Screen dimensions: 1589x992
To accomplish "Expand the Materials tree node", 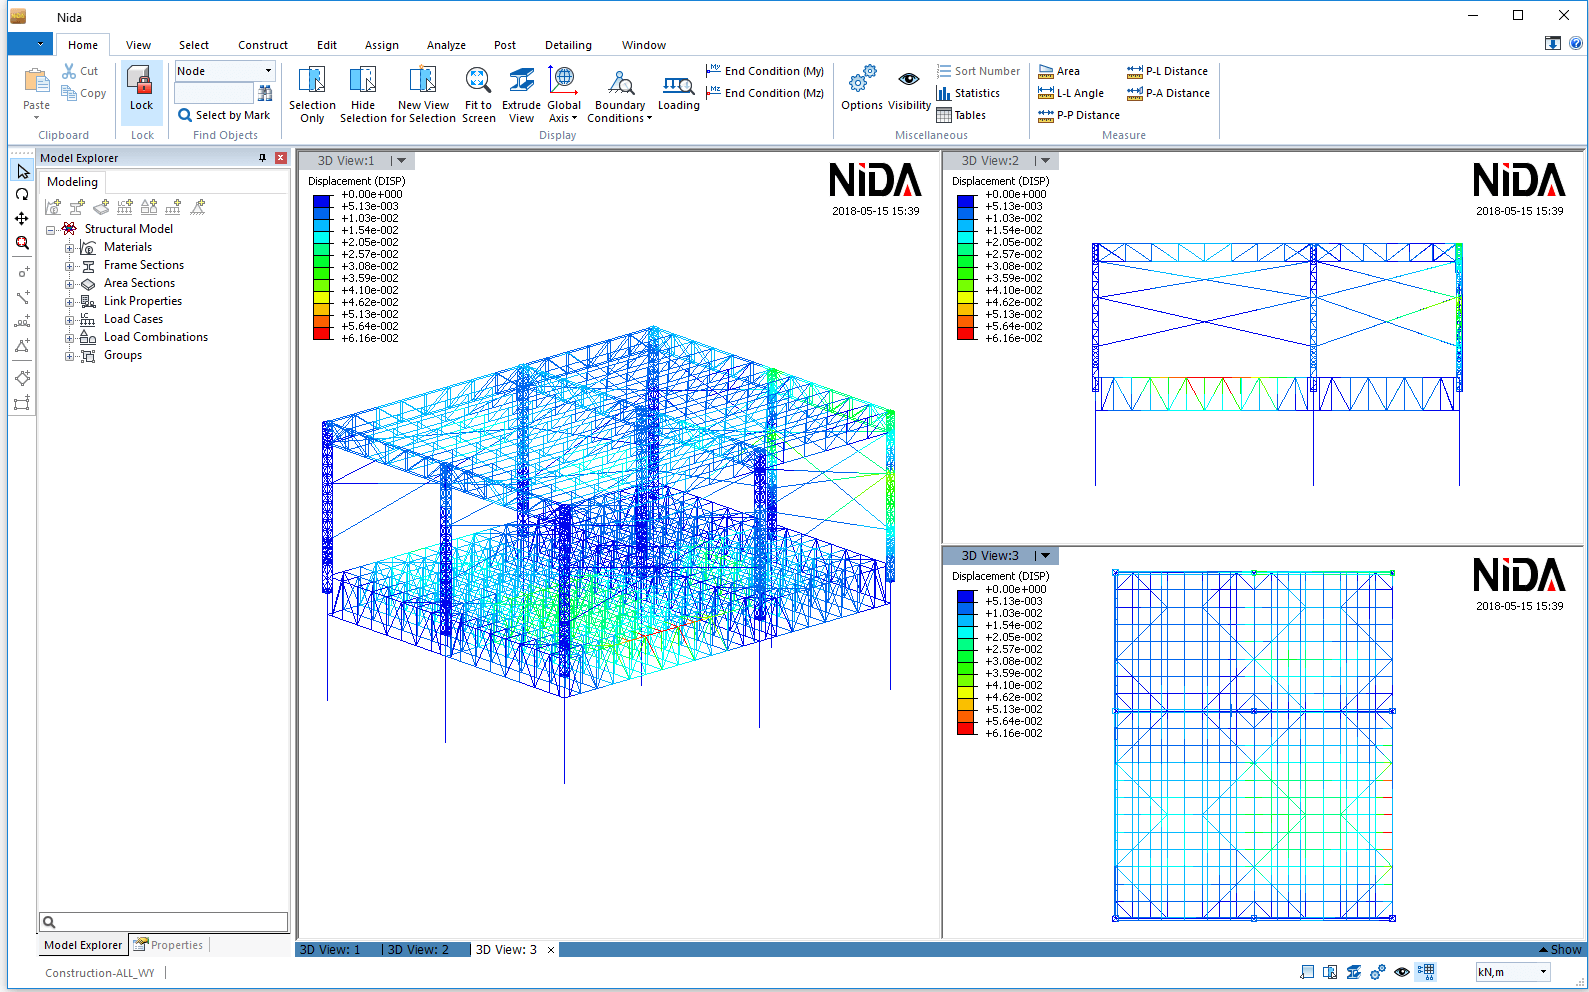I will click(69, 248).
